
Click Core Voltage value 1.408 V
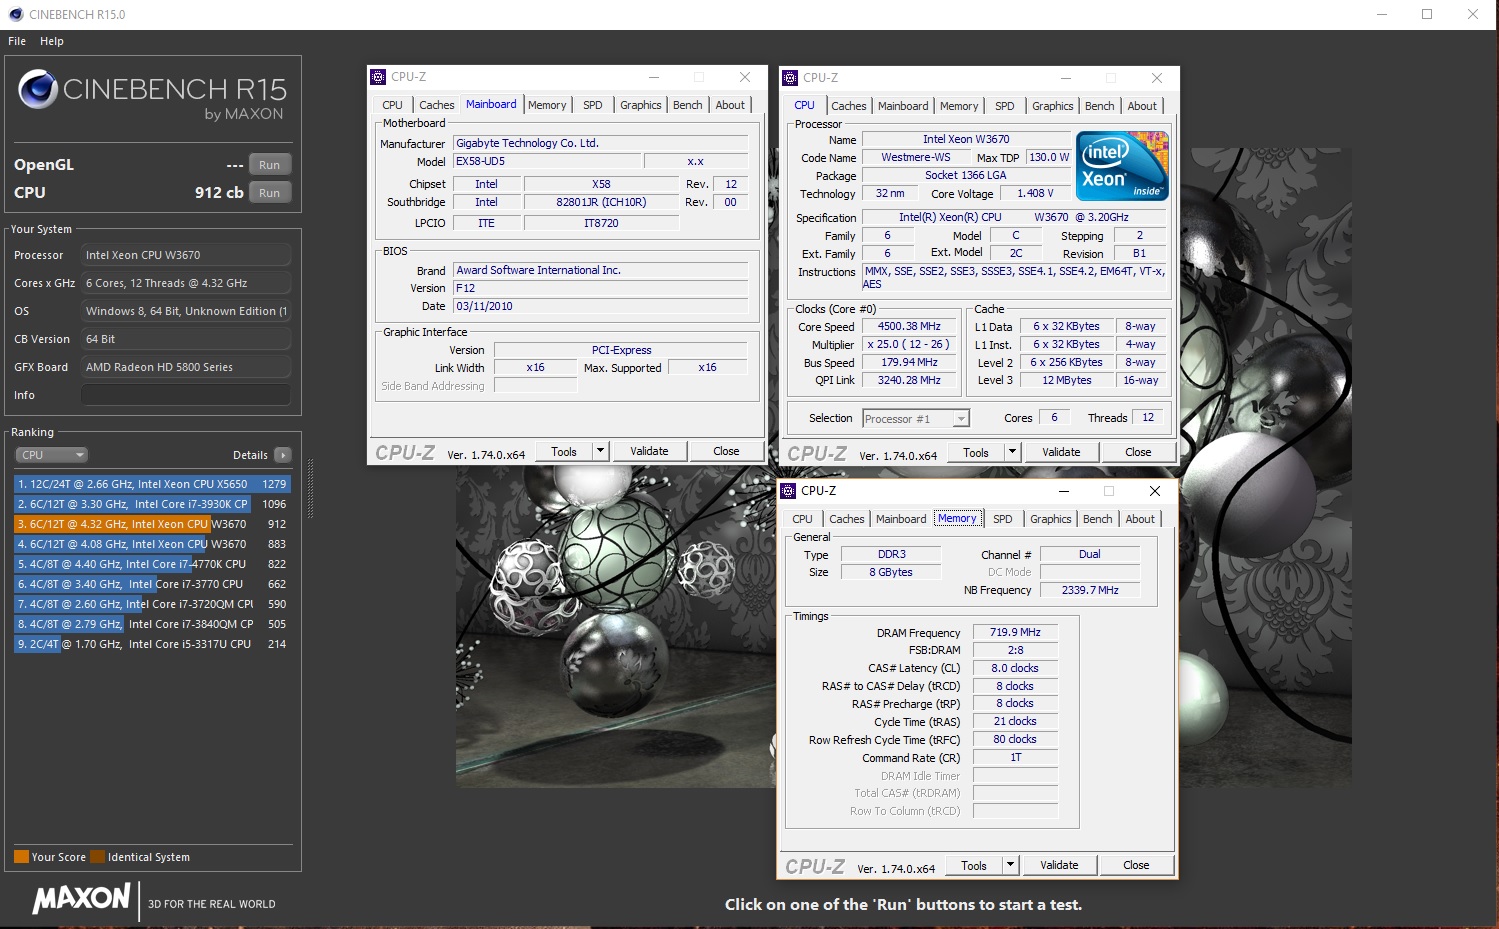[x=1035, y=193]
